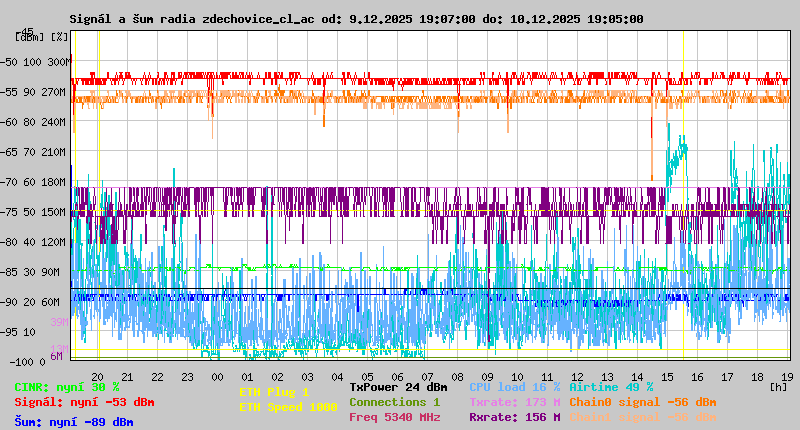Click the 00 hour tick on time axis
The width and height of the screenshot is (800, 430).
[x=217, y=377]
